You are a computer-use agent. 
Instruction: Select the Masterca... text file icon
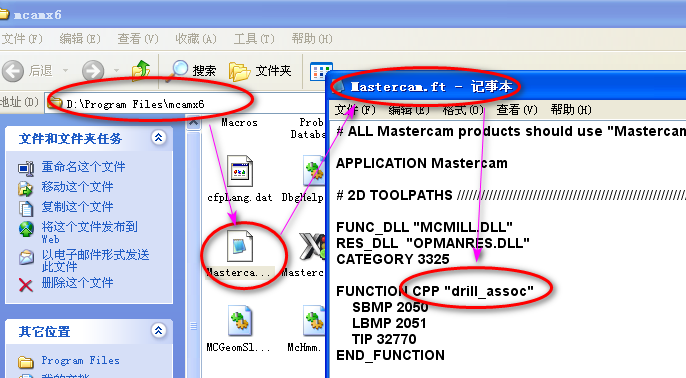click(x=240, y=245)
